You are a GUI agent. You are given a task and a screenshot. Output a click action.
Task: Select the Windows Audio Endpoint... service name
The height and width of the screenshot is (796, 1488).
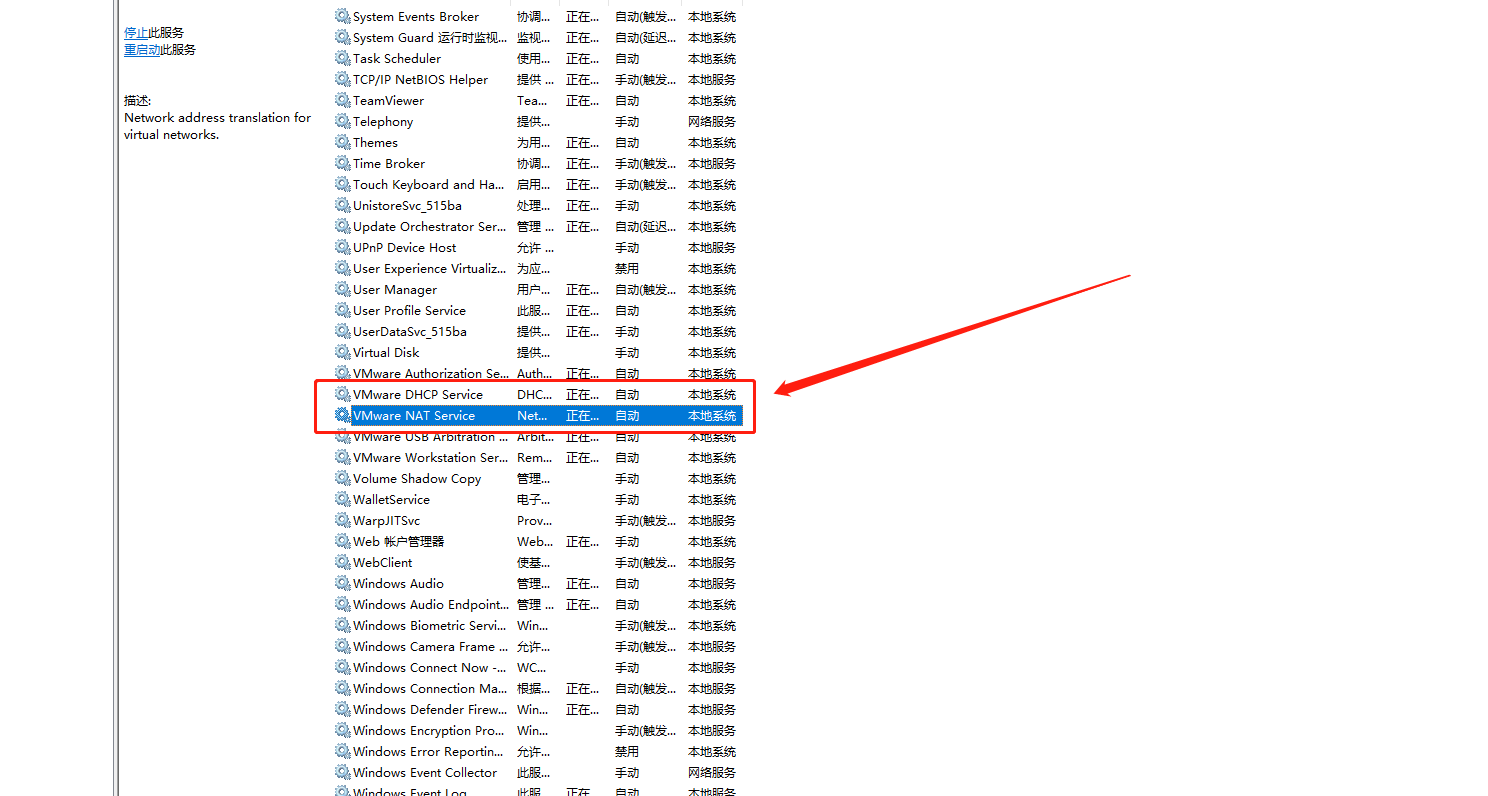tap(431, 605)
